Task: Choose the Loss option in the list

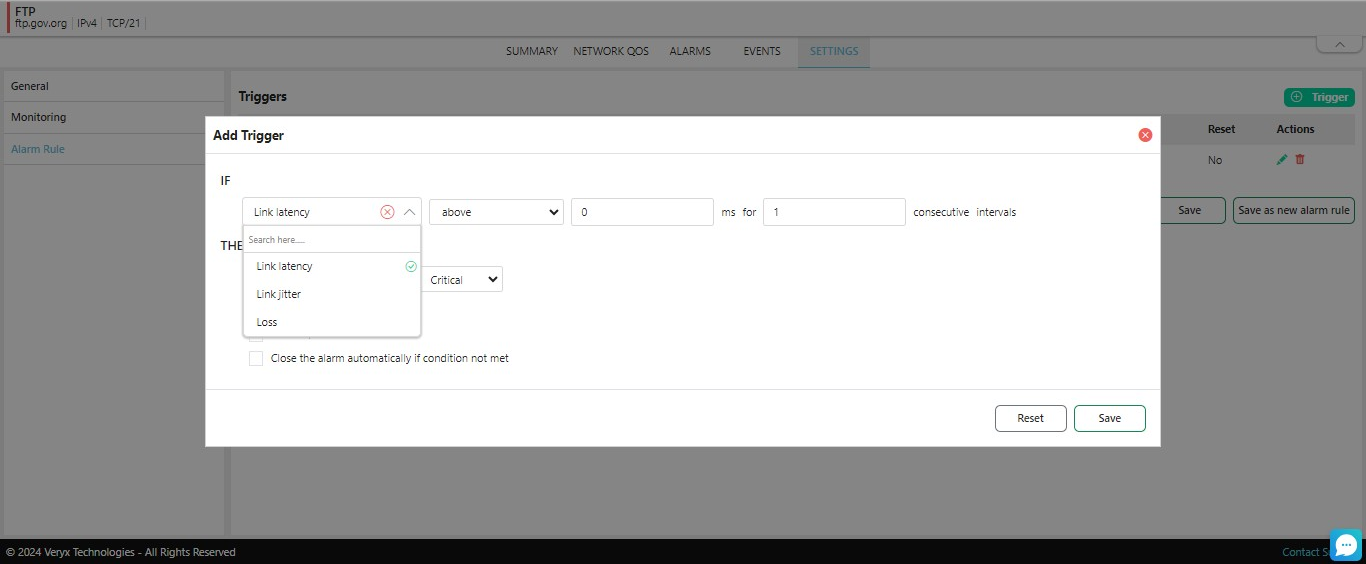Action: pos(267,322)
